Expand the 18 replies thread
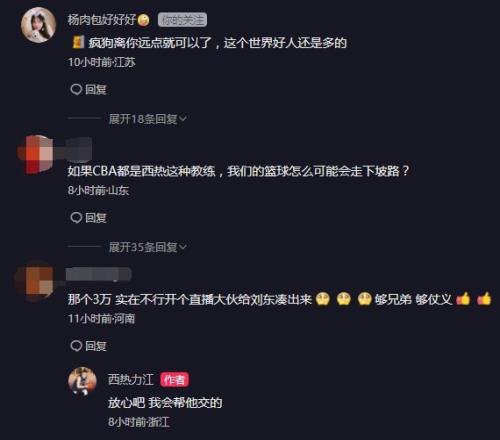Viewport: 500px width, 440px height. pos(143,119)
